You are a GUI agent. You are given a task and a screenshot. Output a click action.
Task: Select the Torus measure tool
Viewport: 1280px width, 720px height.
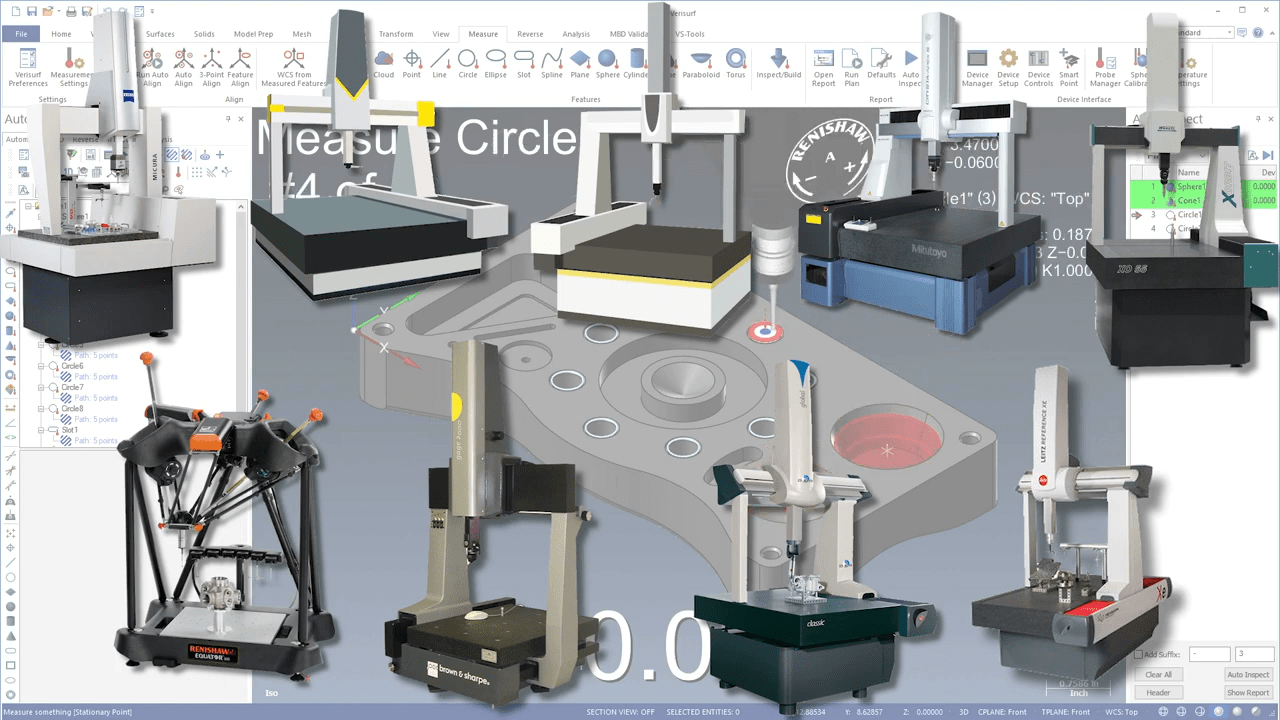[735, 64]
